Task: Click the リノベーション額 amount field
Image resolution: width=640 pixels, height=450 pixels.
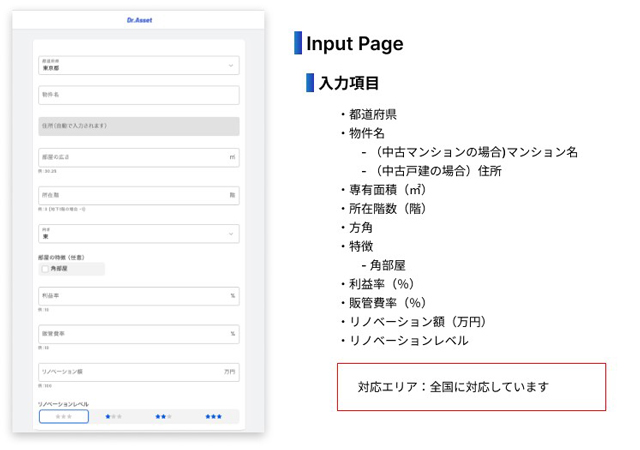Action: [x=139, y=372]
